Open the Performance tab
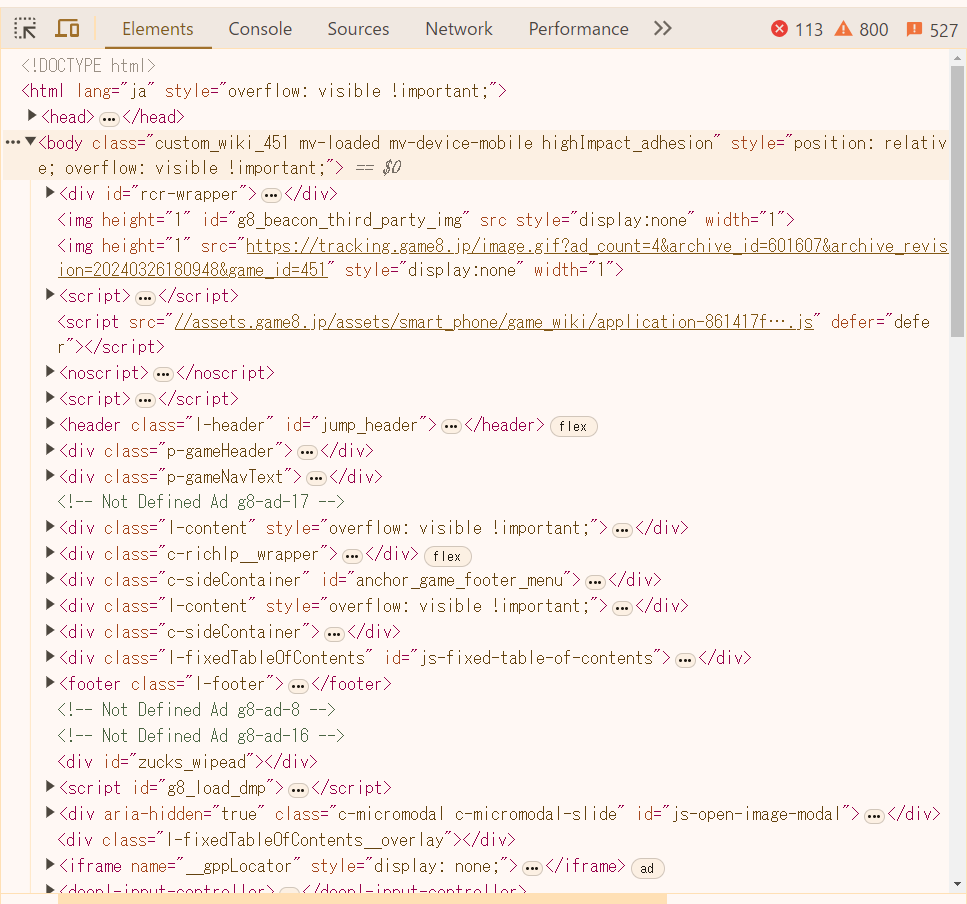This screenshot has width=967, height=904. (578, 29)
